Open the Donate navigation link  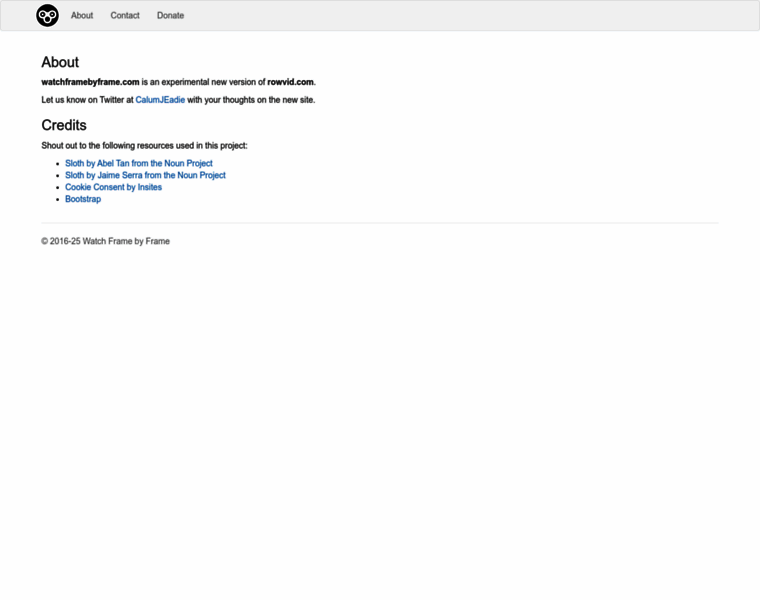(170, 16)
